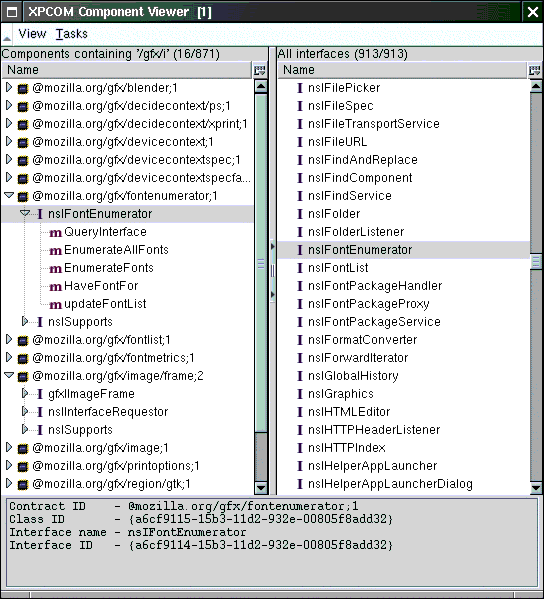Select nsIGlobalHistory in the interfaces list

[x=403, y=376]
